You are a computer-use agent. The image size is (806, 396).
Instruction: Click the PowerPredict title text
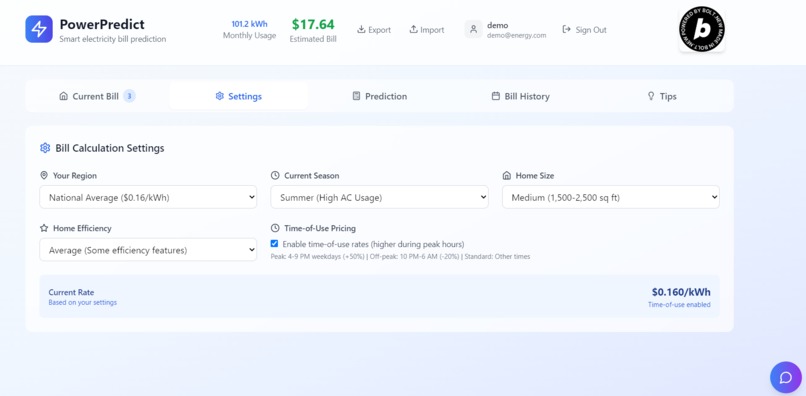[x=102, y=24]
